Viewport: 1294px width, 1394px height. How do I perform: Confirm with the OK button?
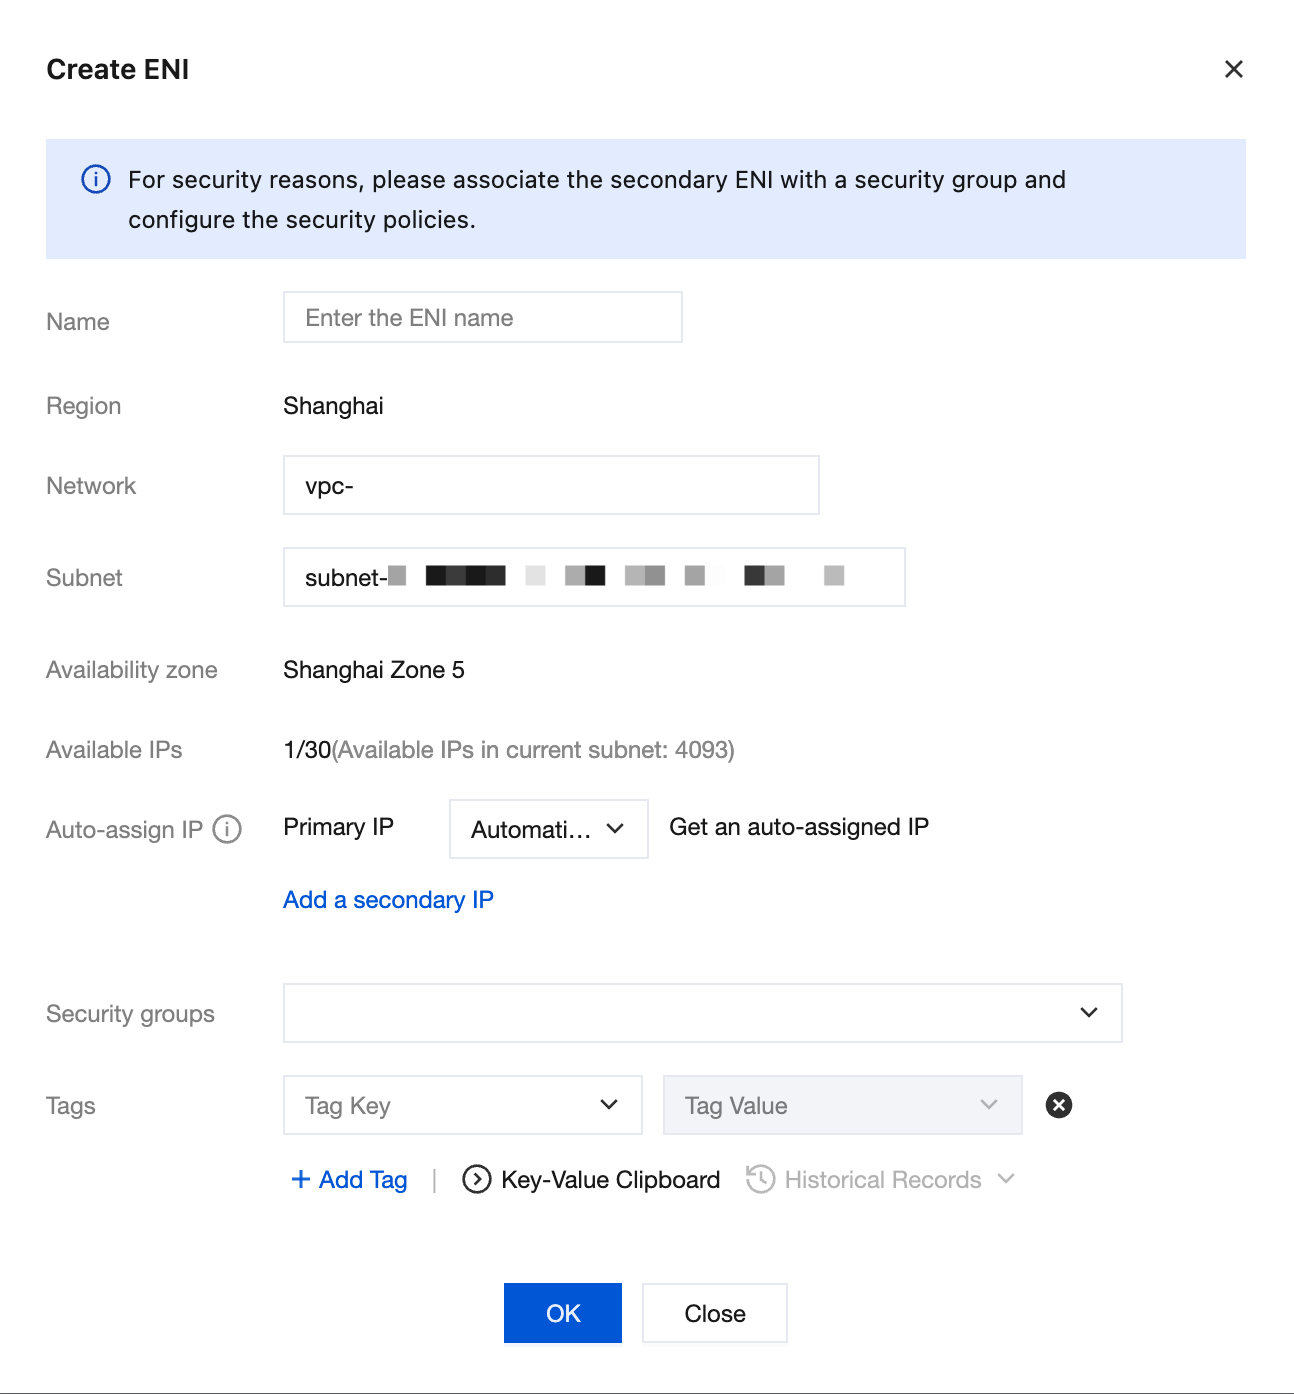point(562,1313)
